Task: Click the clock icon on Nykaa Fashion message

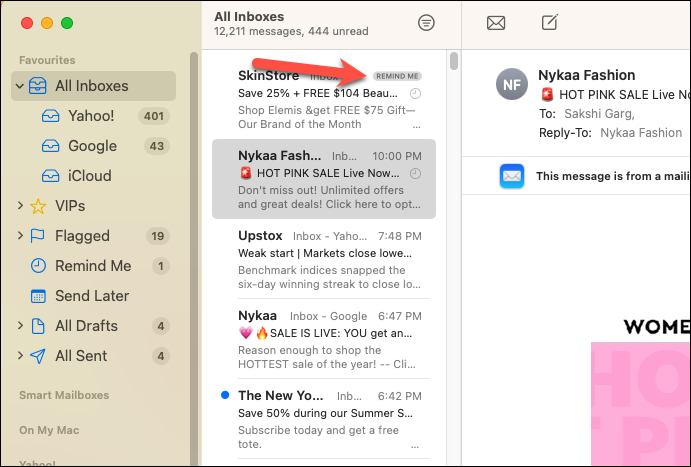Action: click(x=416, y=174)
